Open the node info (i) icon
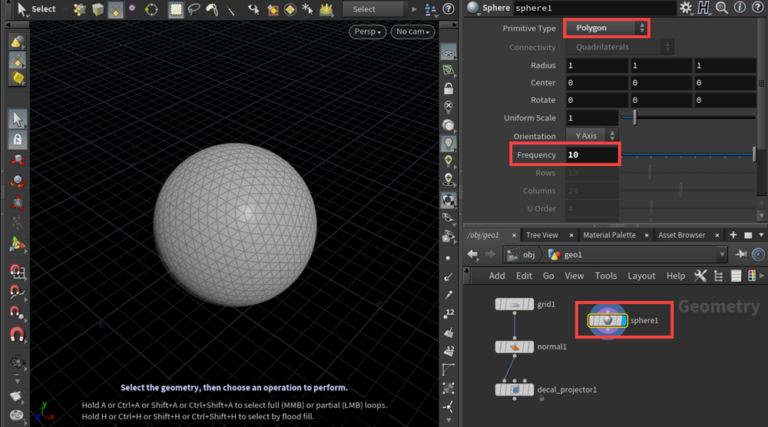 pyautogui.click(x=740, y=8)
